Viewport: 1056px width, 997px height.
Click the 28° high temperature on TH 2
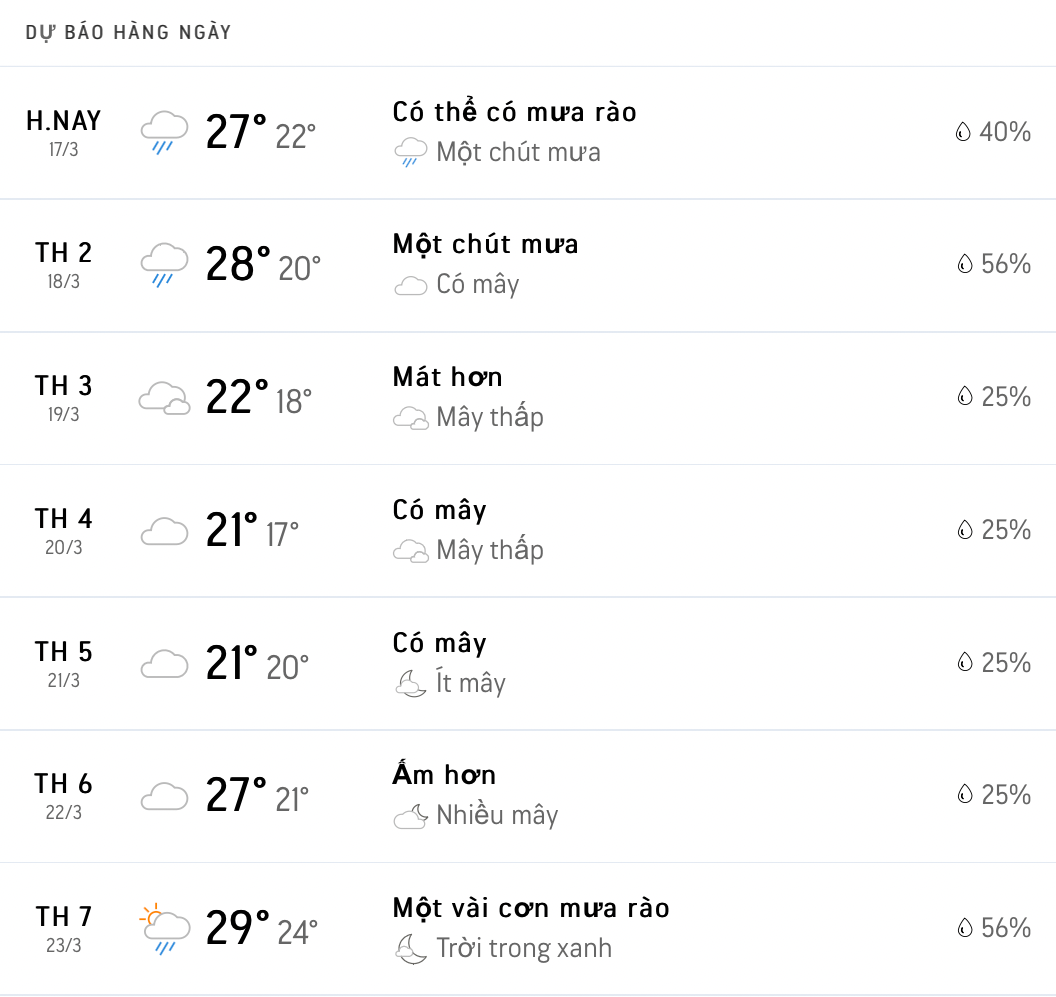(x=237, y=265)
